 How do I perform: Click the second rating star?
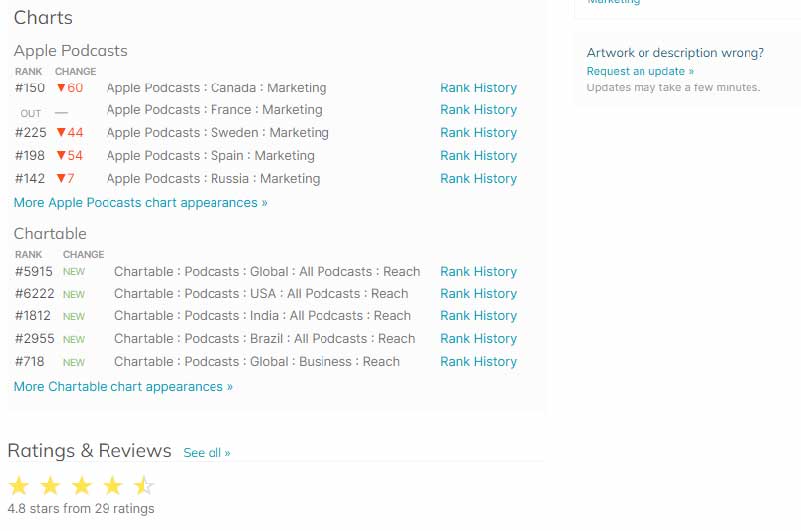[50, 486]
